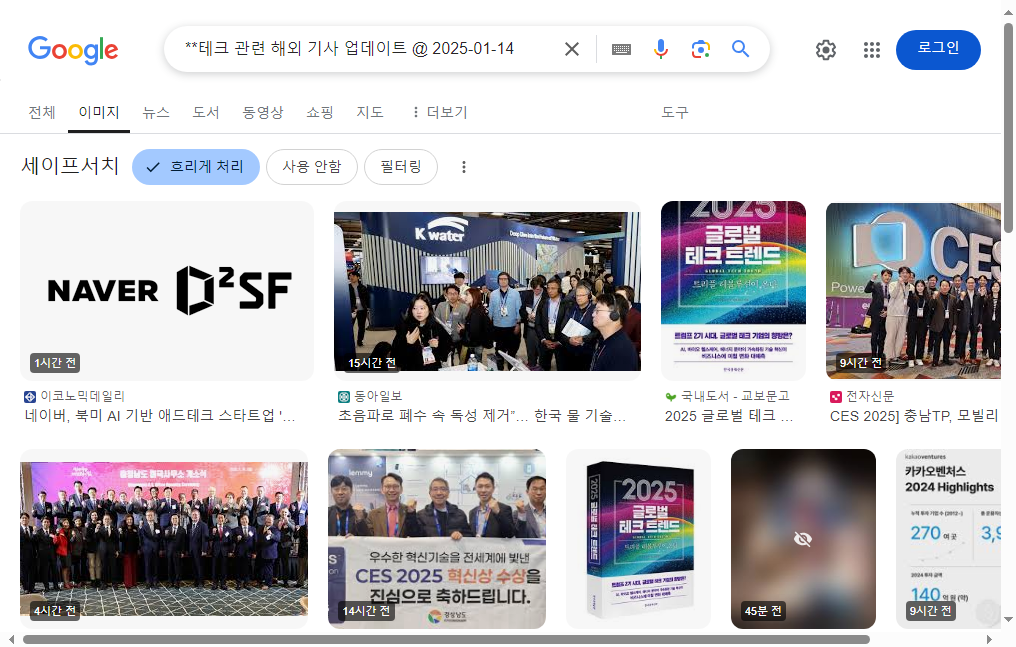Click the 세이프서치 label
The width and height of the screenshot is (1016, 647).
70,166
